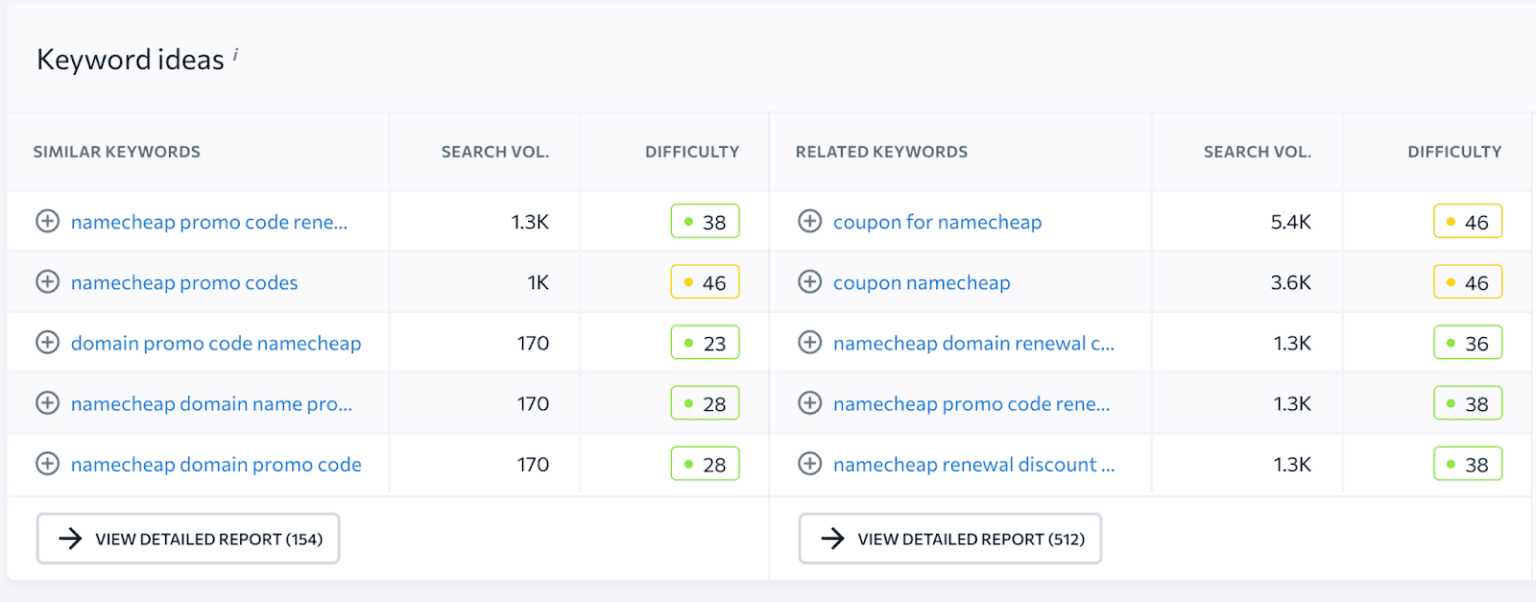Click difficulty badge 28 for "namecheap domain promo code"
The image size is (1536, 602).
[705, 464]
